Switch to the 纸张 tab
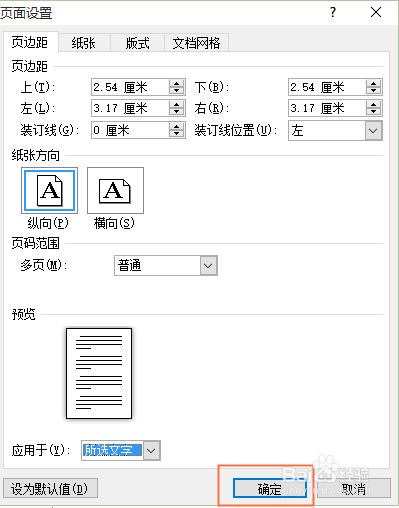 pos(84,43)
